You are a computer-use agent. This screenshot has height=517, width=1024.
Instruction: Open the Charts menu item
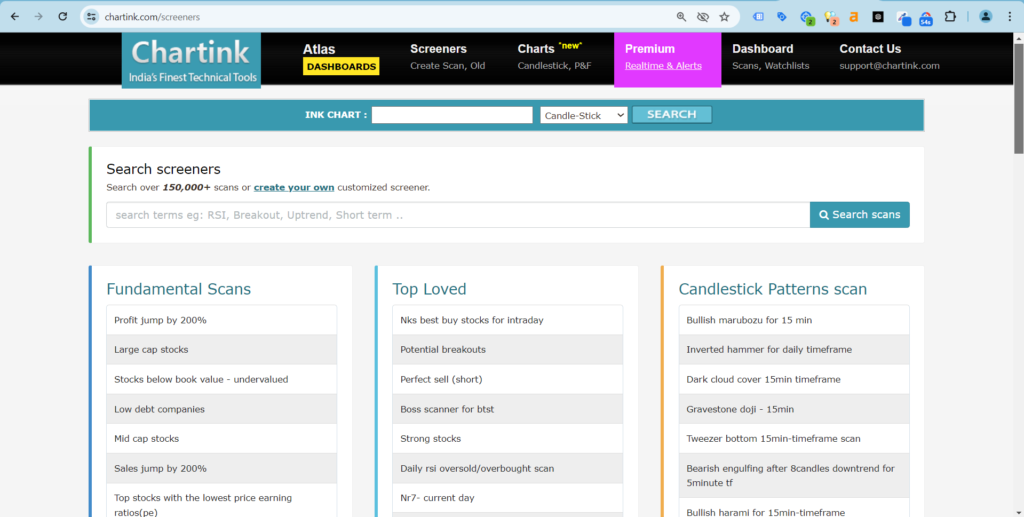pos(554,57)
